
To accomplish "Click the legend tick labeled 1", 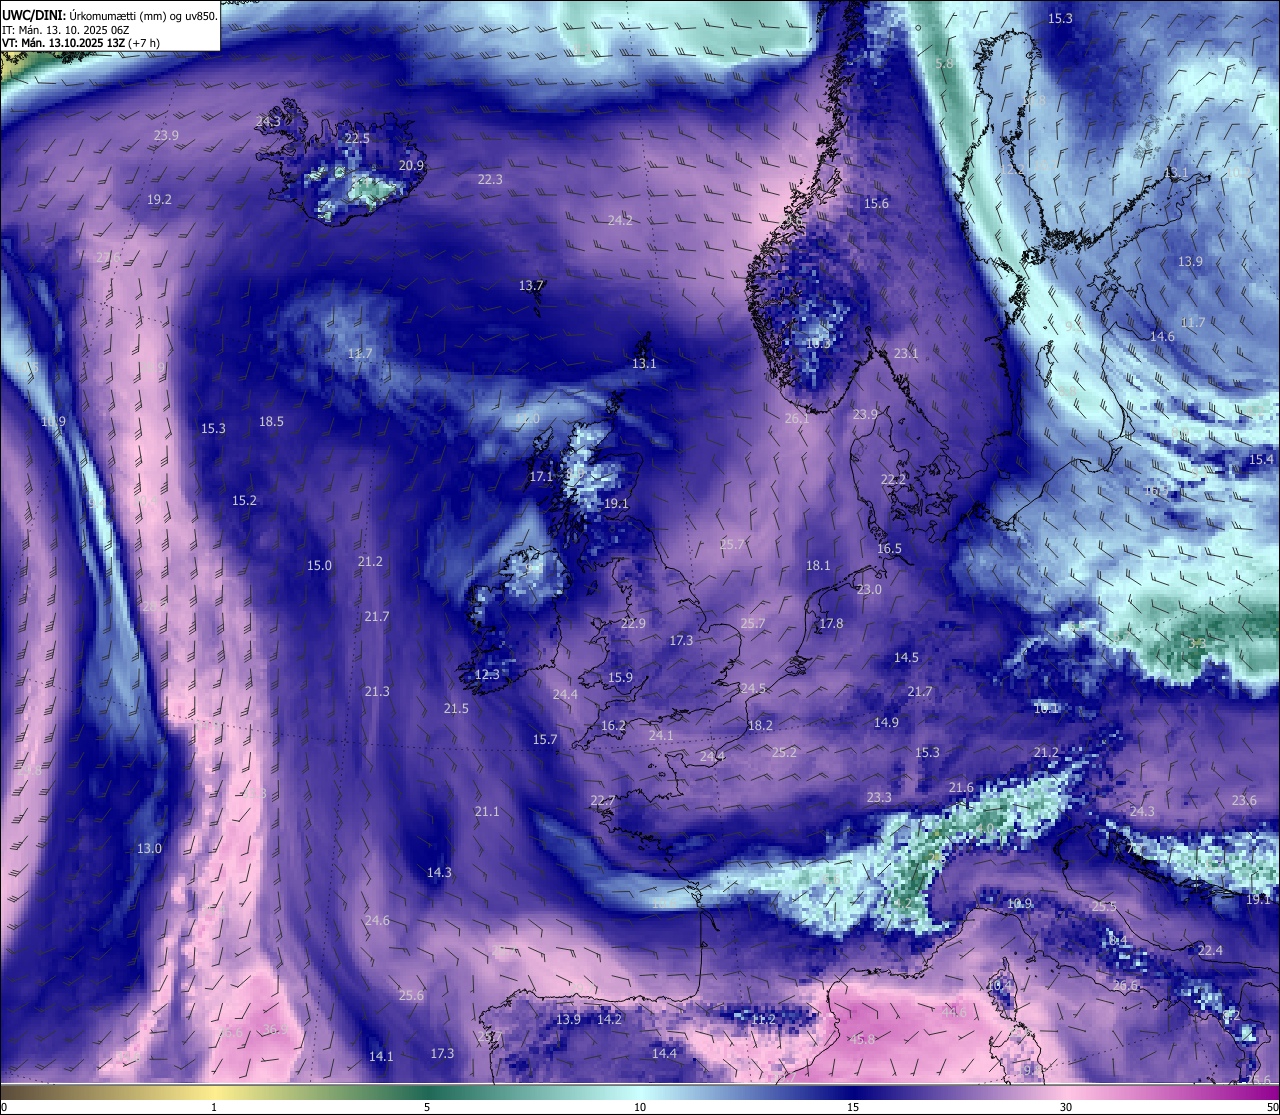I will (214, 1107).
